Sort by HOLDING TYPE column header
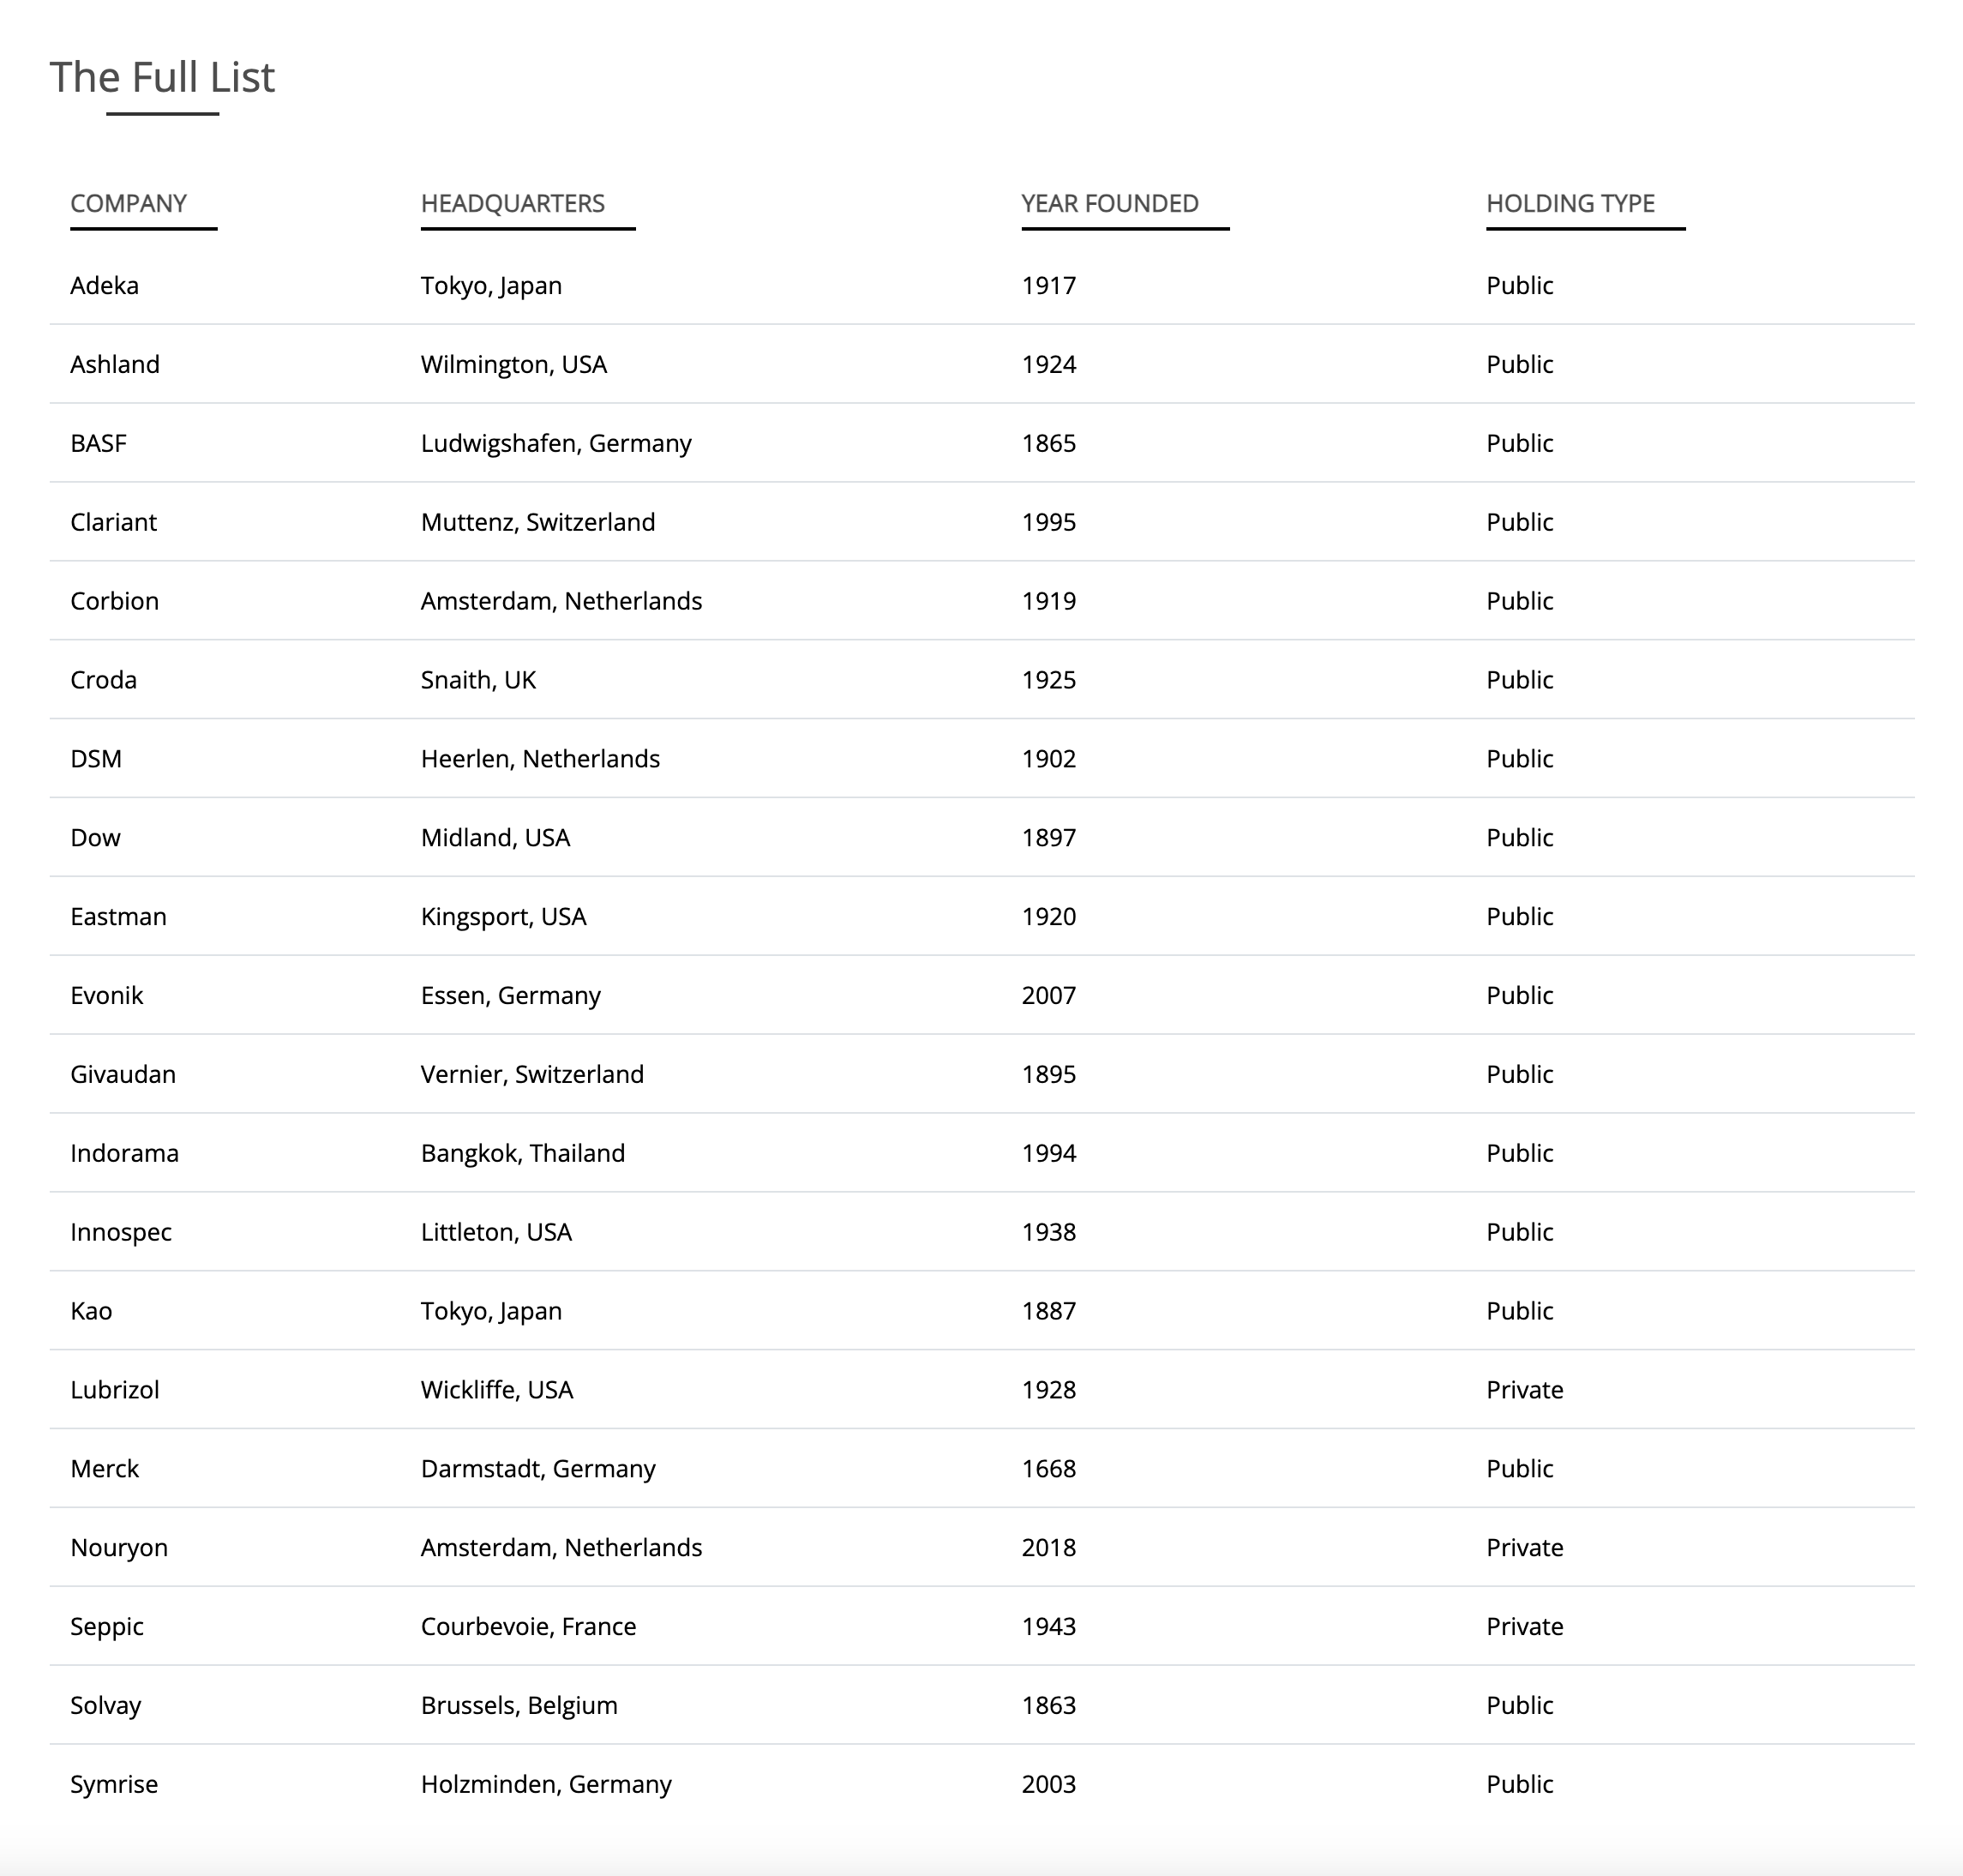Image resolution: width=1963 pixels, height=1876 pixels. (1570, 204)
